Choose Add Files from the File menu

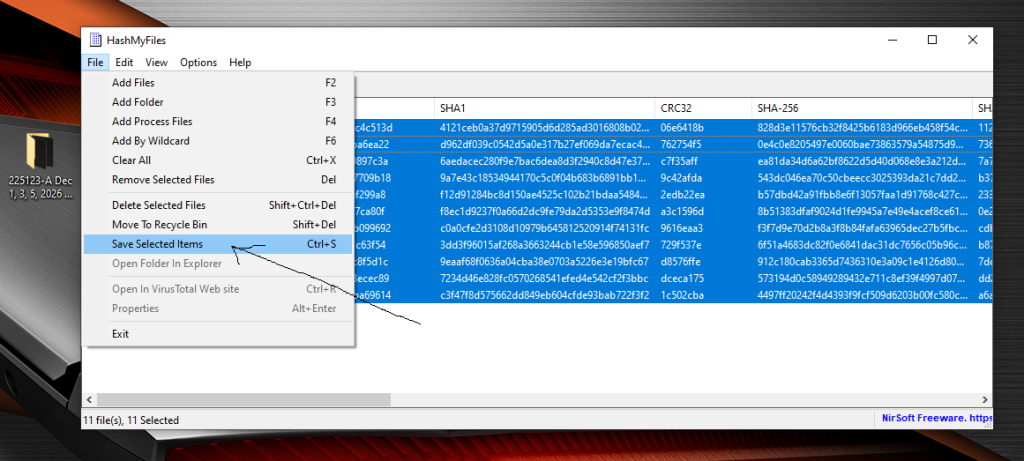click(218, 83)
